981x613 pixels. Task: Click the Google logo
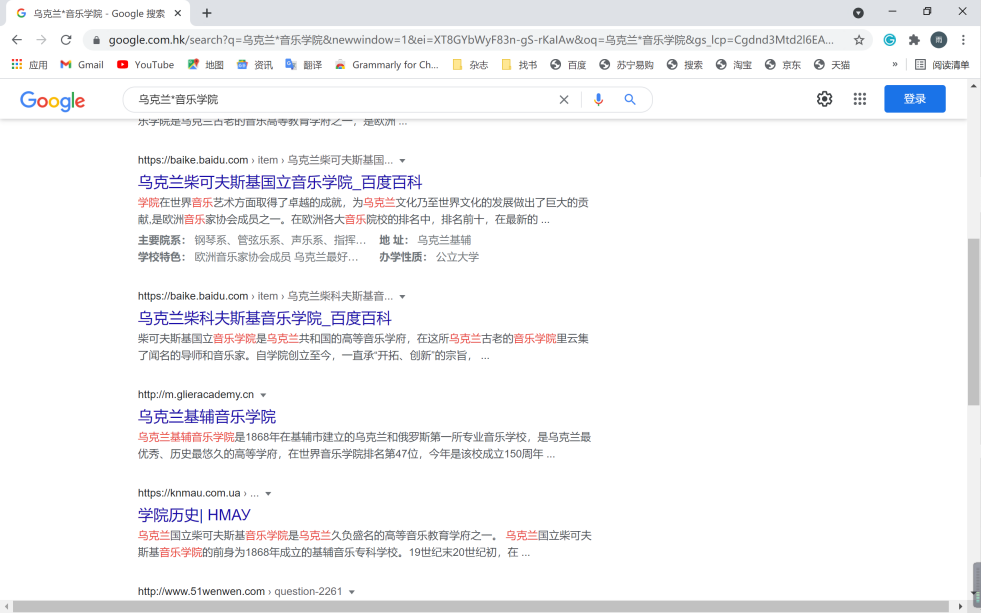coord(53,100)
